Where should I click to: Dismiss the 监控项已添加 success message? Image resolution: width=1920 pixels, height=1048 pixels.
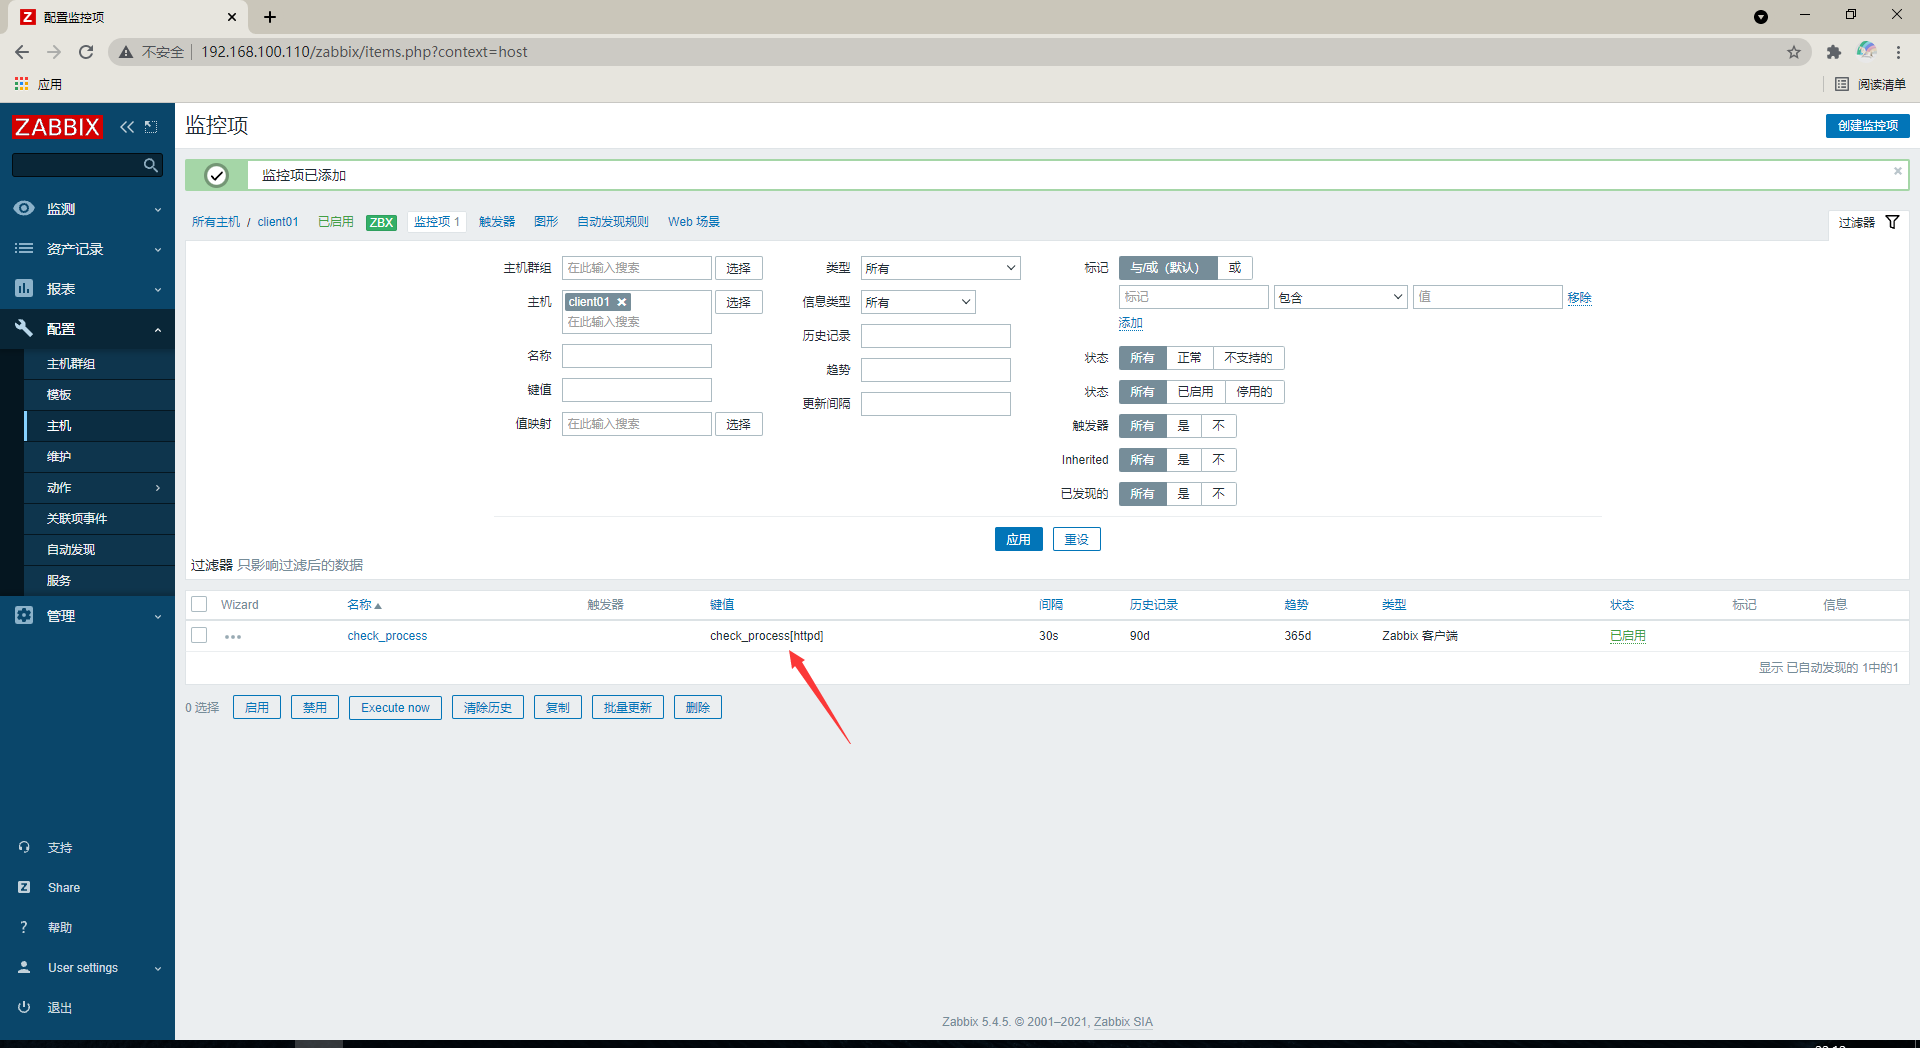click(x=1897, y=171)
